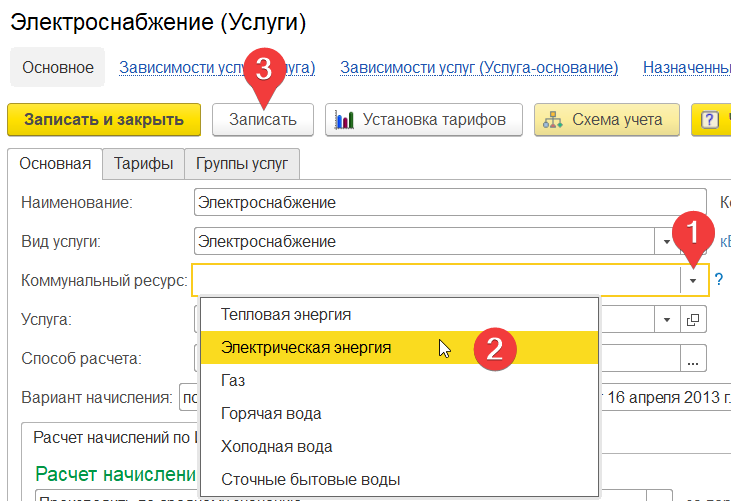
Task: Click into the Наименование input field
Action: (450, 202)
